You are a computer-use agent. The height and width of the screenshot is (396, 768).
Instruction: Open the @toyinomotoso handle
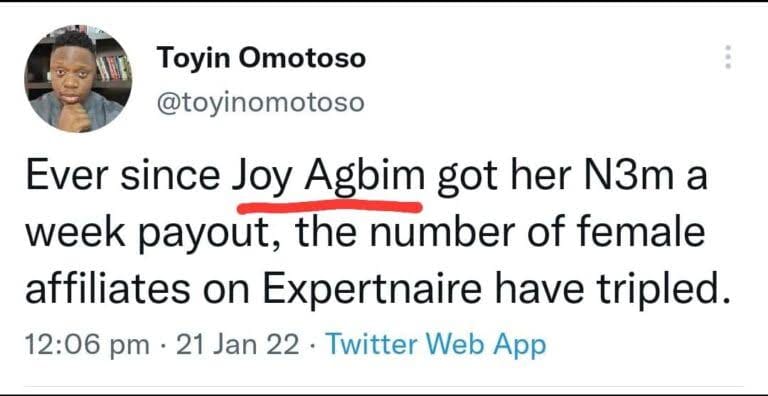point(260,103)
